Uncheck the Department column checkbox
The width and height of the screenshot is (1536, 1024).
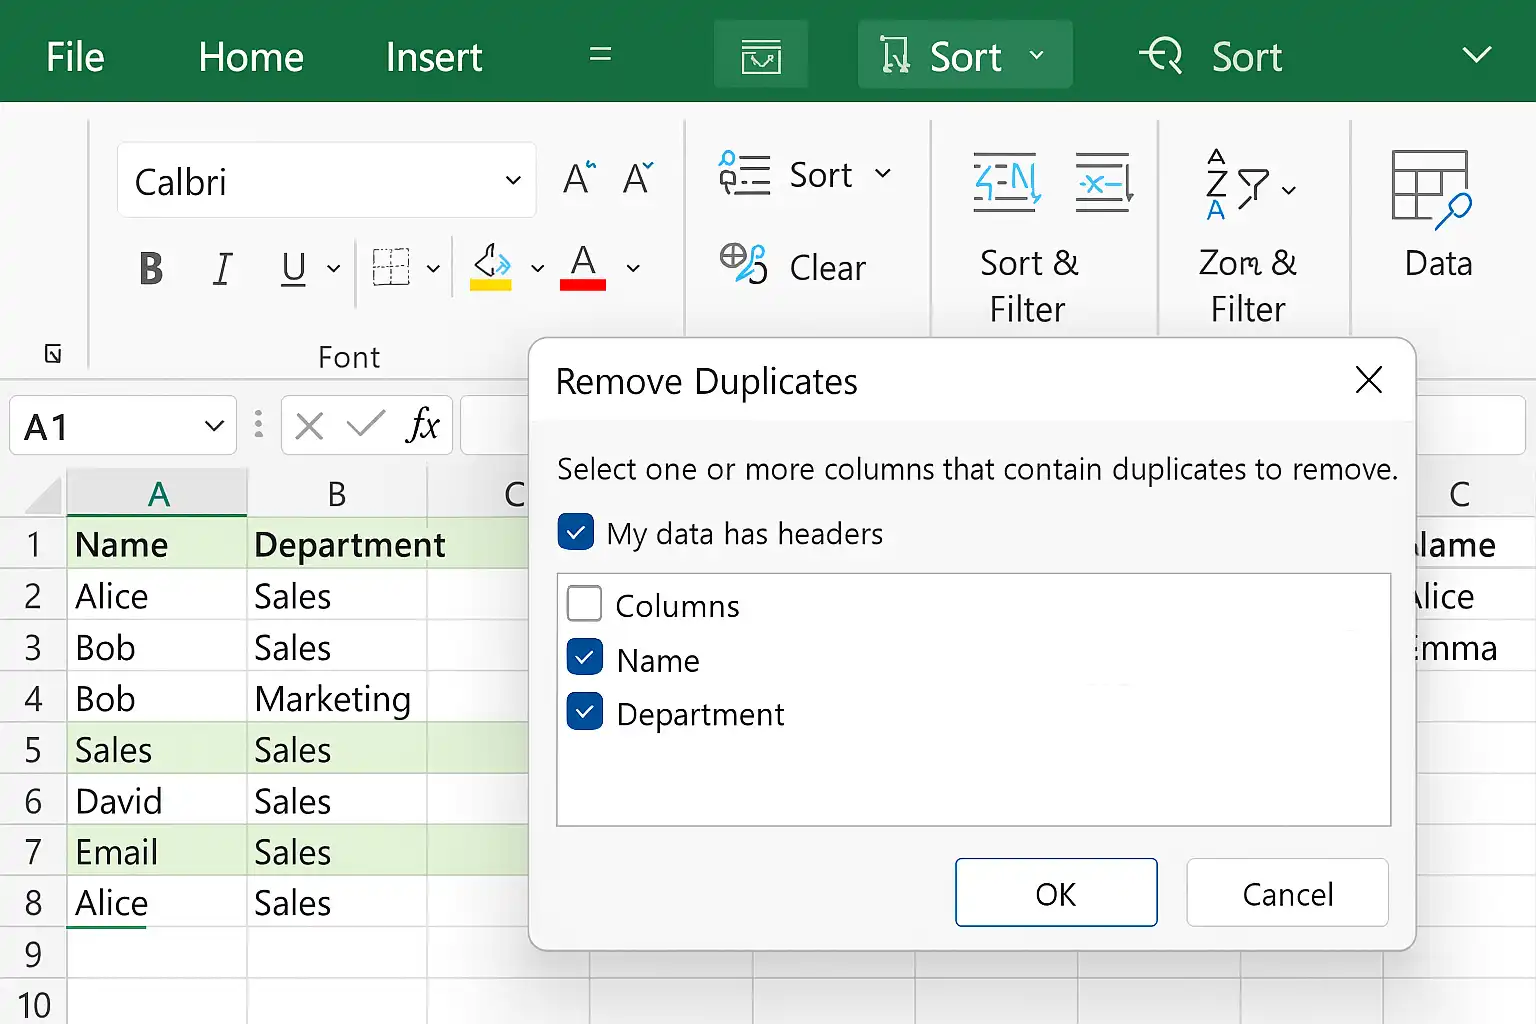[x=584, y=712]
